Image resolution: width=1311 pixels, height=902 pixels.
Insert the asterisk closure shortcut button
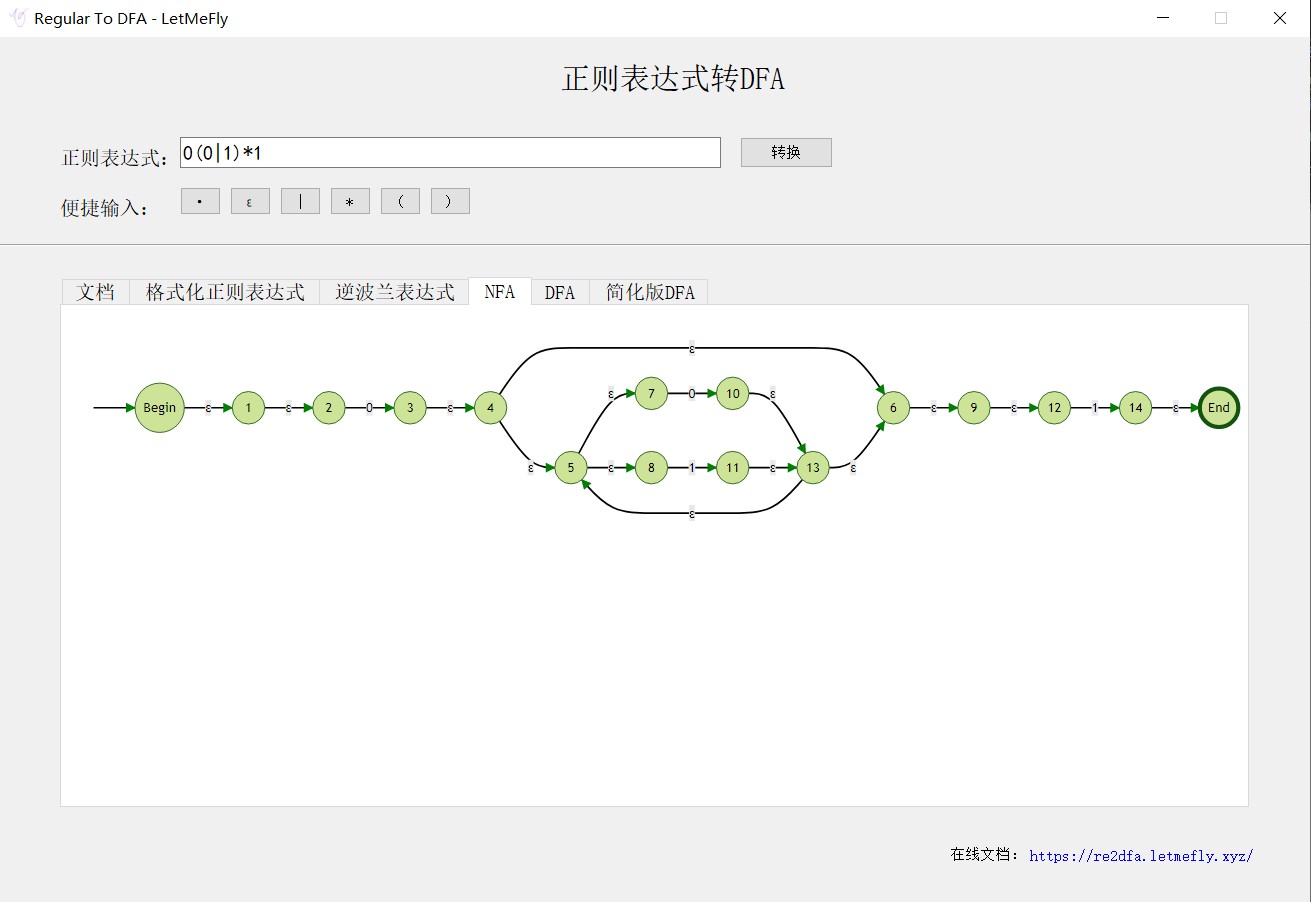pyautogui.click(x=350, y=201)
